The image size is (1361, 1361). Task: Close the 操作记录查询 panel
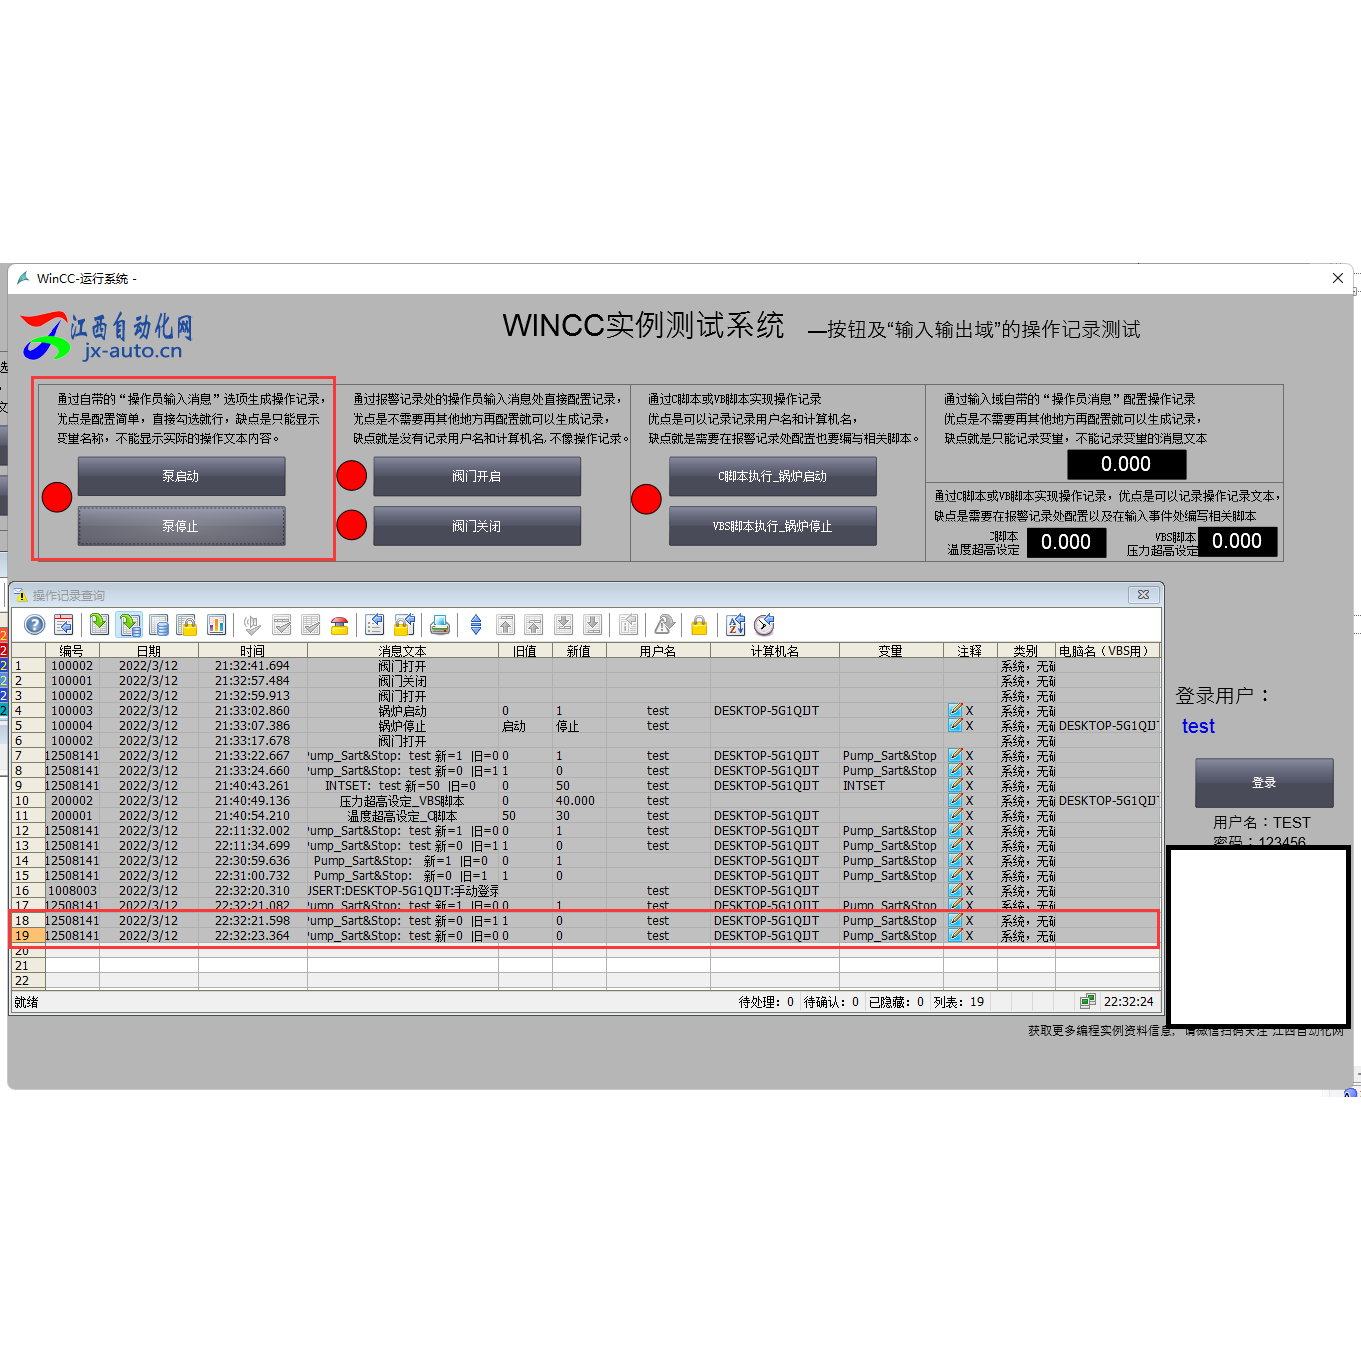pos(1143,595)
